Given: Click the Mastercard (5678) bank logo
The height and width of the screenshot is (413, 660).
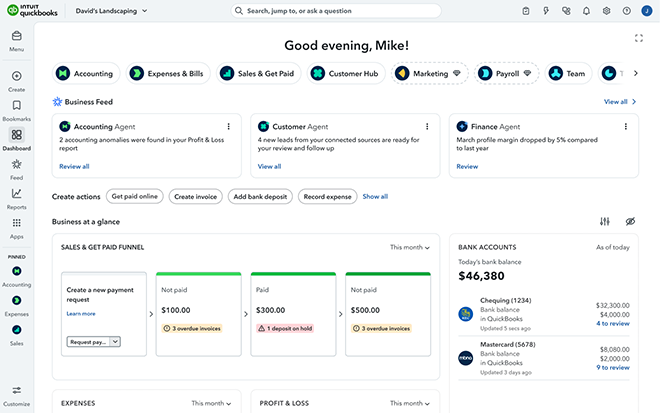Looking at the screenshot, I should click(x=466, y=358).
